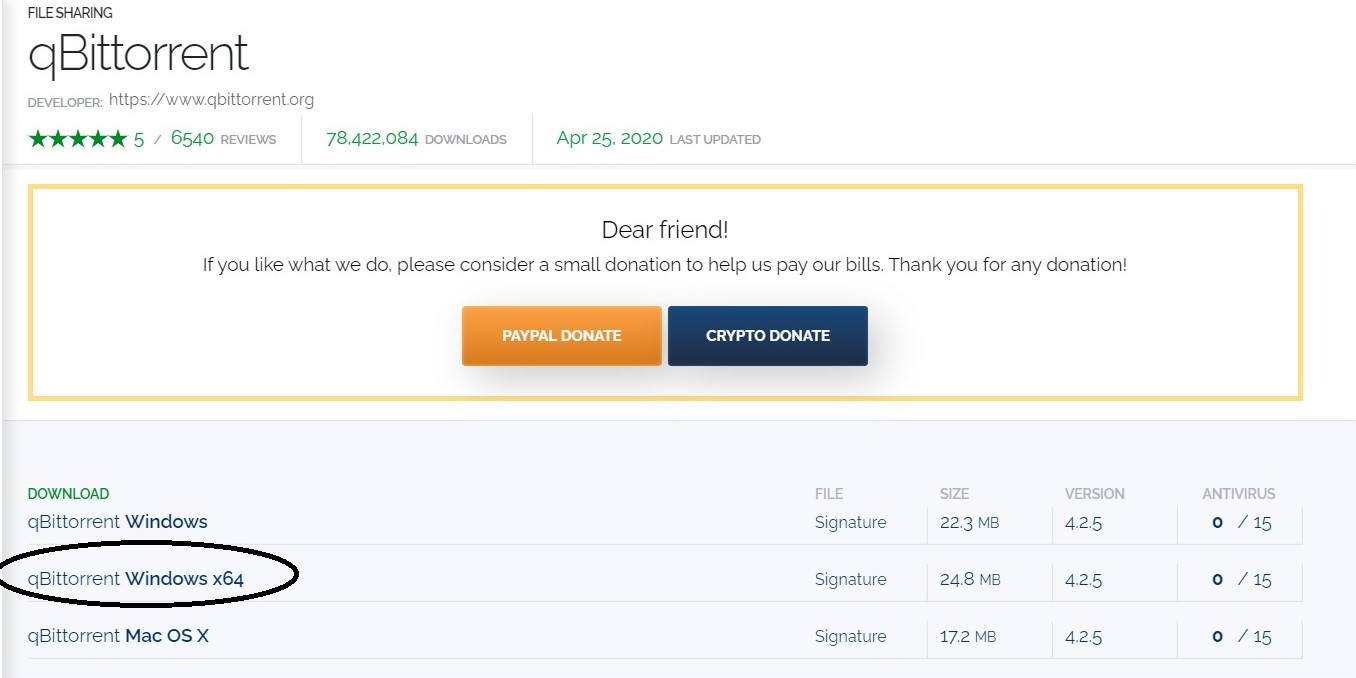Click the FILE SHARING category label

(70, 13)
